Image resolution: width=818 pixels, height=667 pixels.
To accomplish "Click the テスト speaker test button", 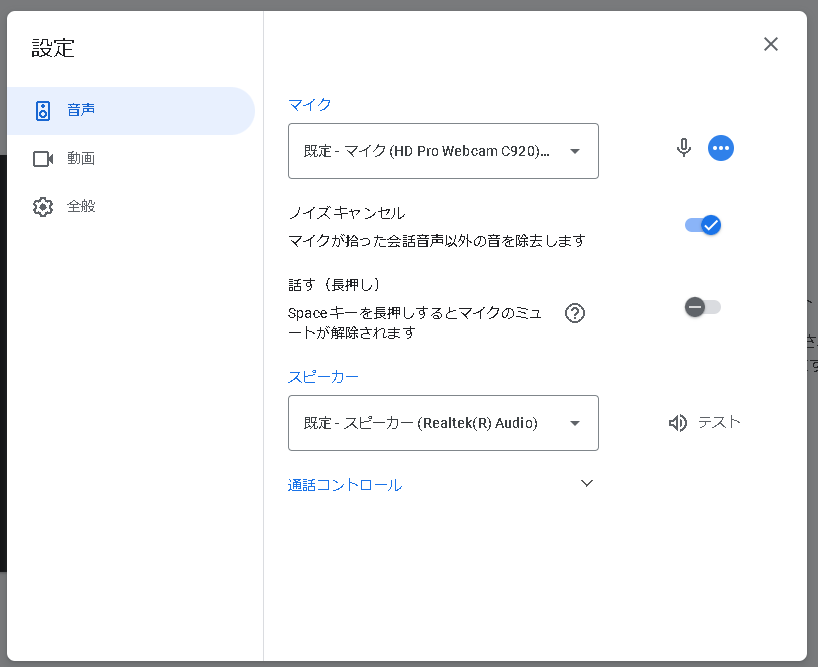I will pyautogui.click(x=704, y=422).
